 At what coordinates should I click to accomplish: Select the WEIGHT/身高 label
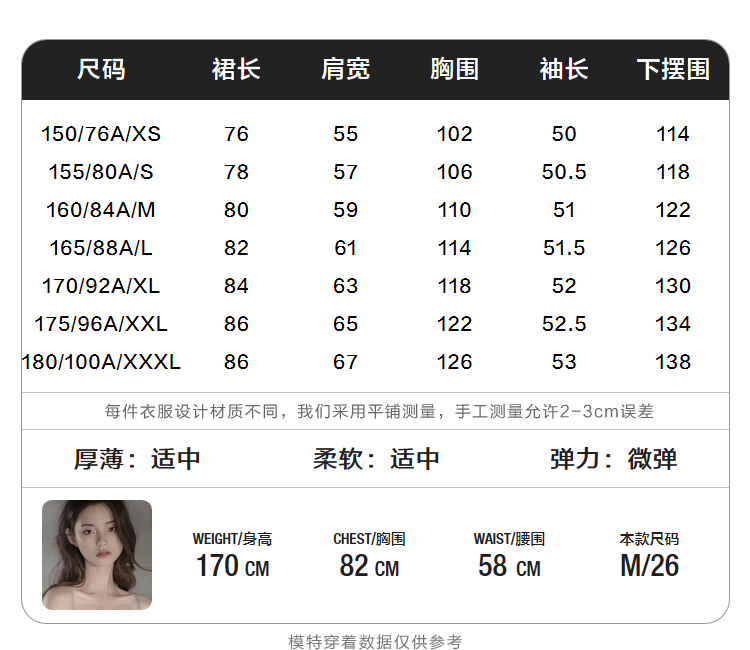click(232, 539)
